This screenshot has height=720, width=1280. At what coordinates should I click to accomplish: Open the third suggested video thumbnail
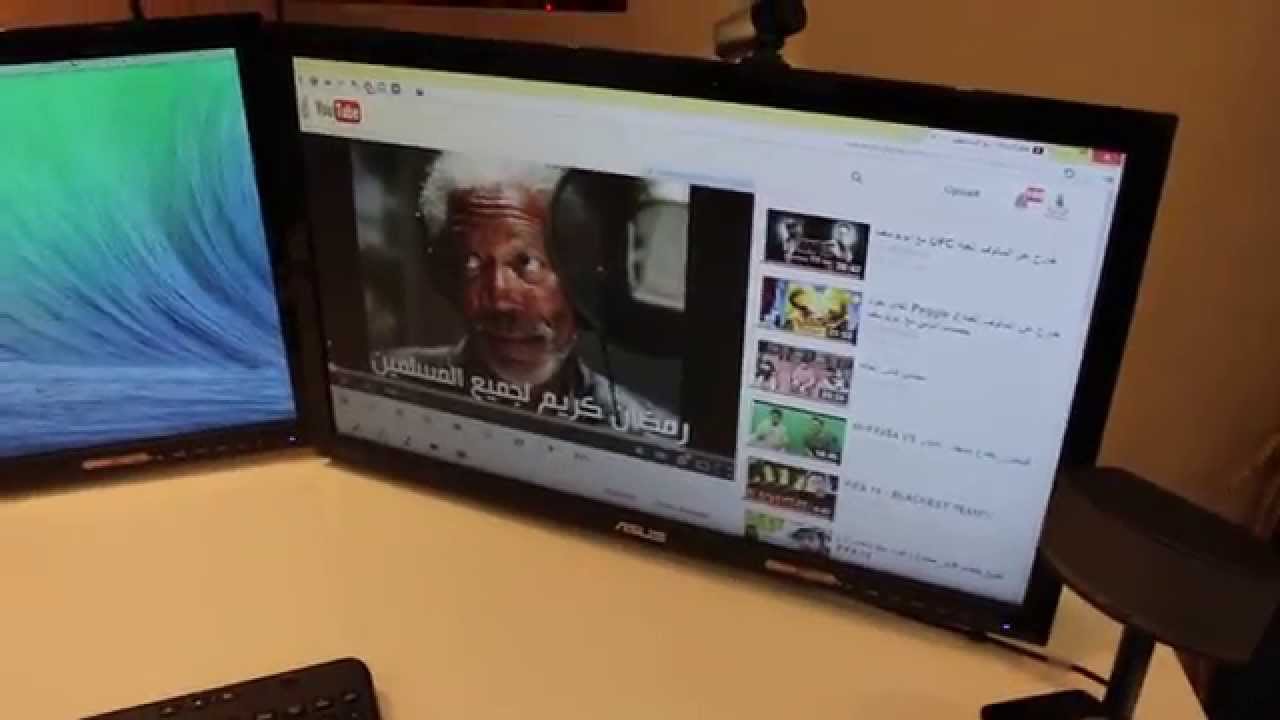[x=804, y=372]
